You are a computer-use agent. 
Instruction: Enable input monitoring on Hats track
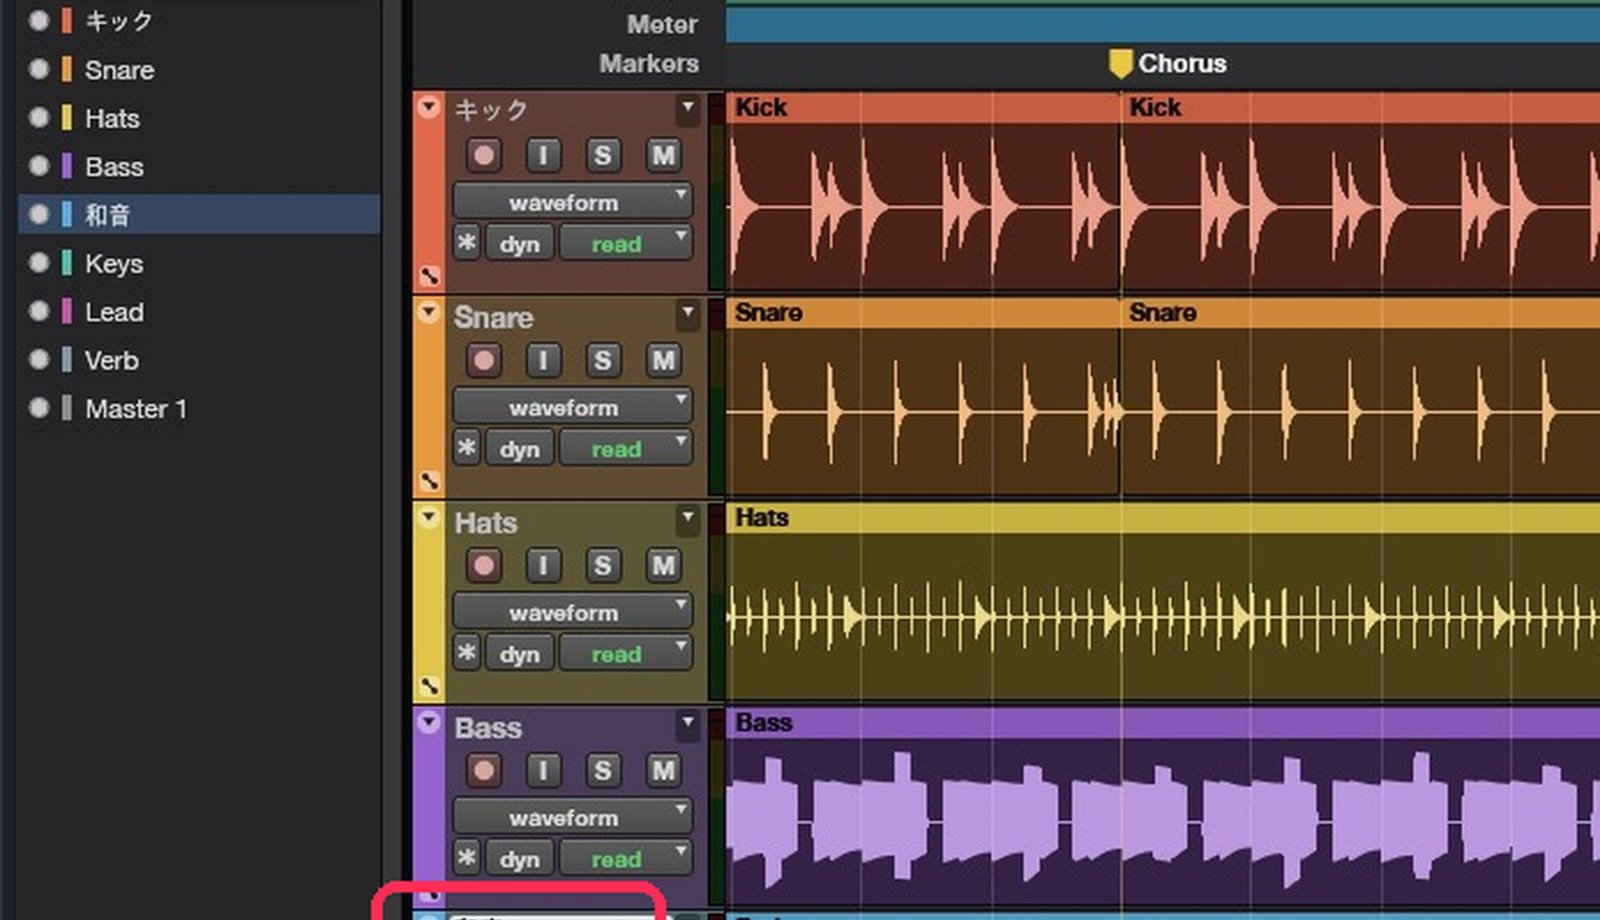[543, 565]
